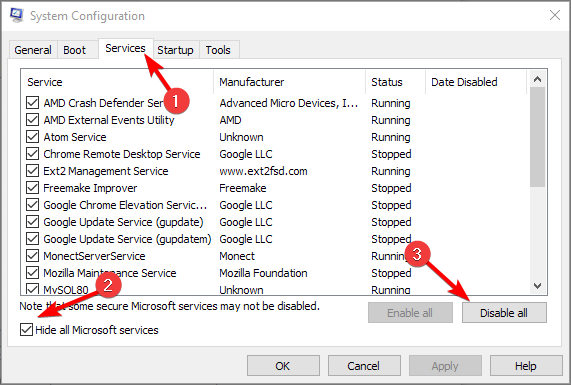Click the 'Freemake' manufacturer cell

tap(243, 188)
